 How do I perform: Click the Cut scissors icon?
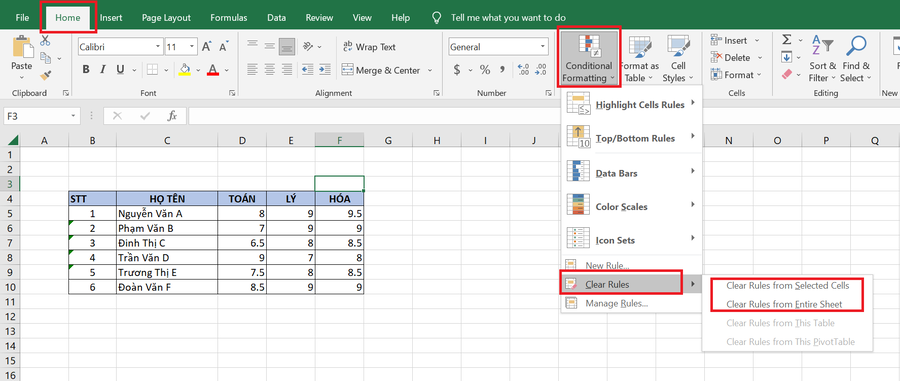pyautogui.click(x=45, y=41)
